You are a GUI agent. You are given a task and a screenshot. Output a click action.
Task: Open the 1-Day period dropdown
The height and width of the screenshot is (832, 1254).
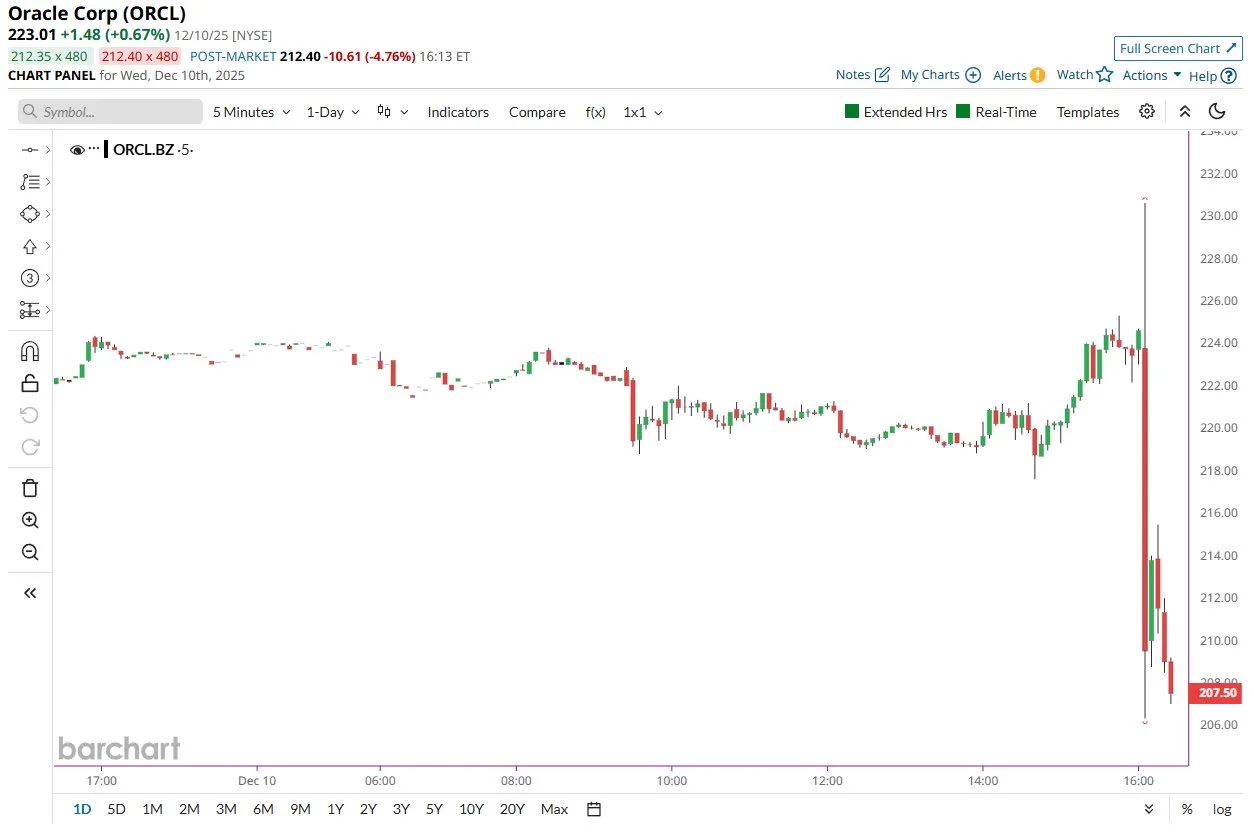(x=332, y=112)
